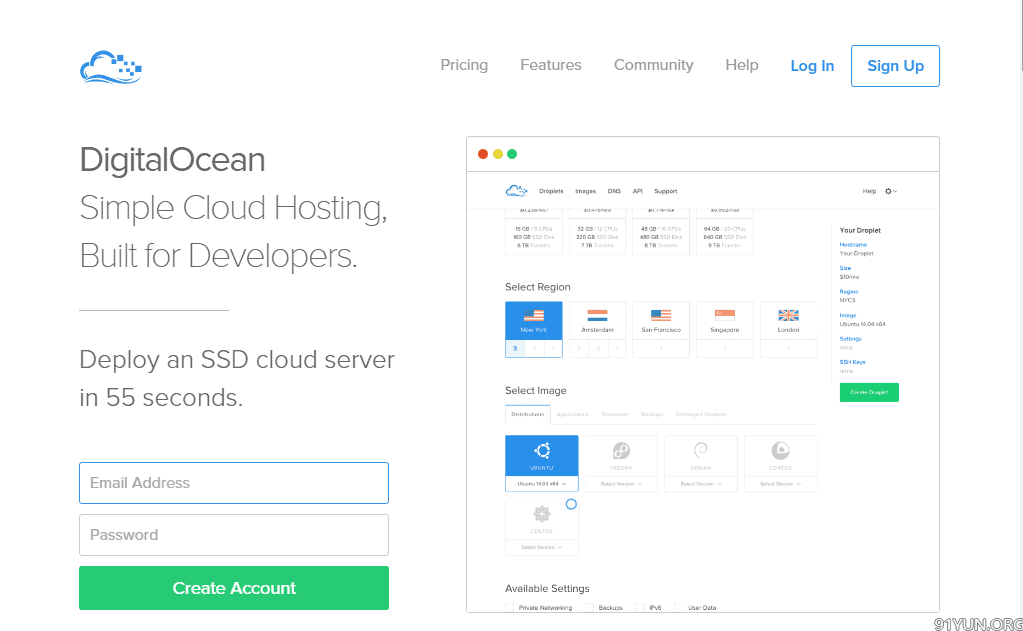1023x631 pixels.
Task: Choose the Fedora distribution icon
Action: click(621, 450)
